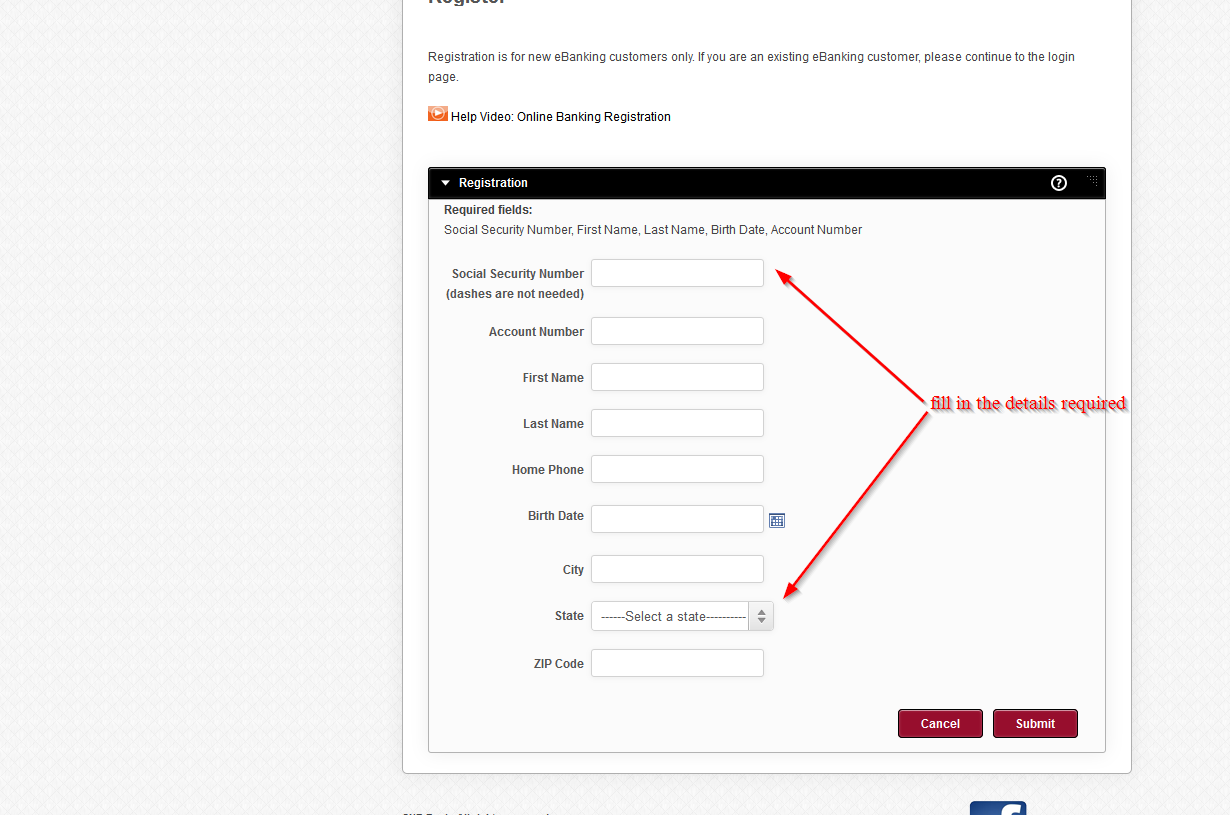Grab the panel drag handle dots icon
Viewport: 1230px width, 815px height.
point(1092,181)
